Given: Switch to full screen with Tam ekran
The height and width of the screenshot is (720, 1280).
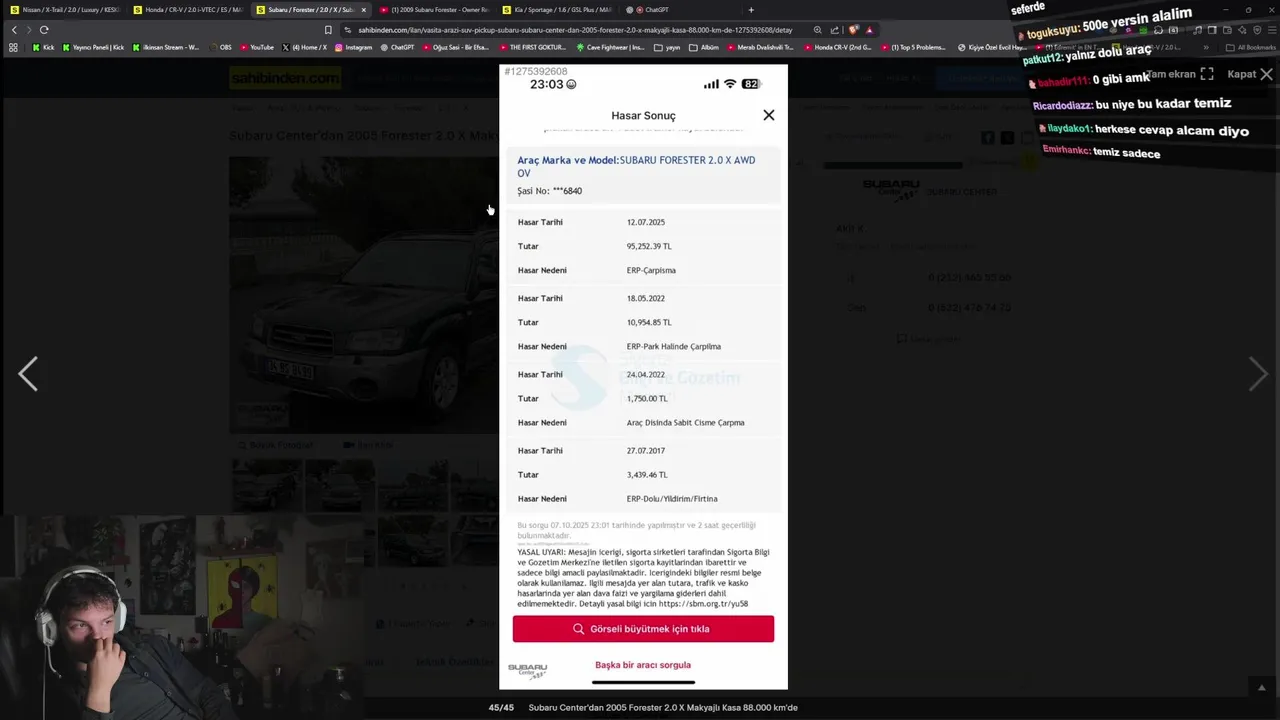Looking at the screenshot, I should [1180, 74].
